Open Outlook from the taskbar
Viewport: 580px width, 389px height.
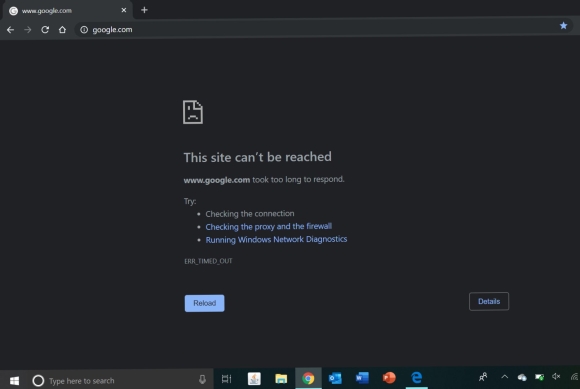coord(335,378)
